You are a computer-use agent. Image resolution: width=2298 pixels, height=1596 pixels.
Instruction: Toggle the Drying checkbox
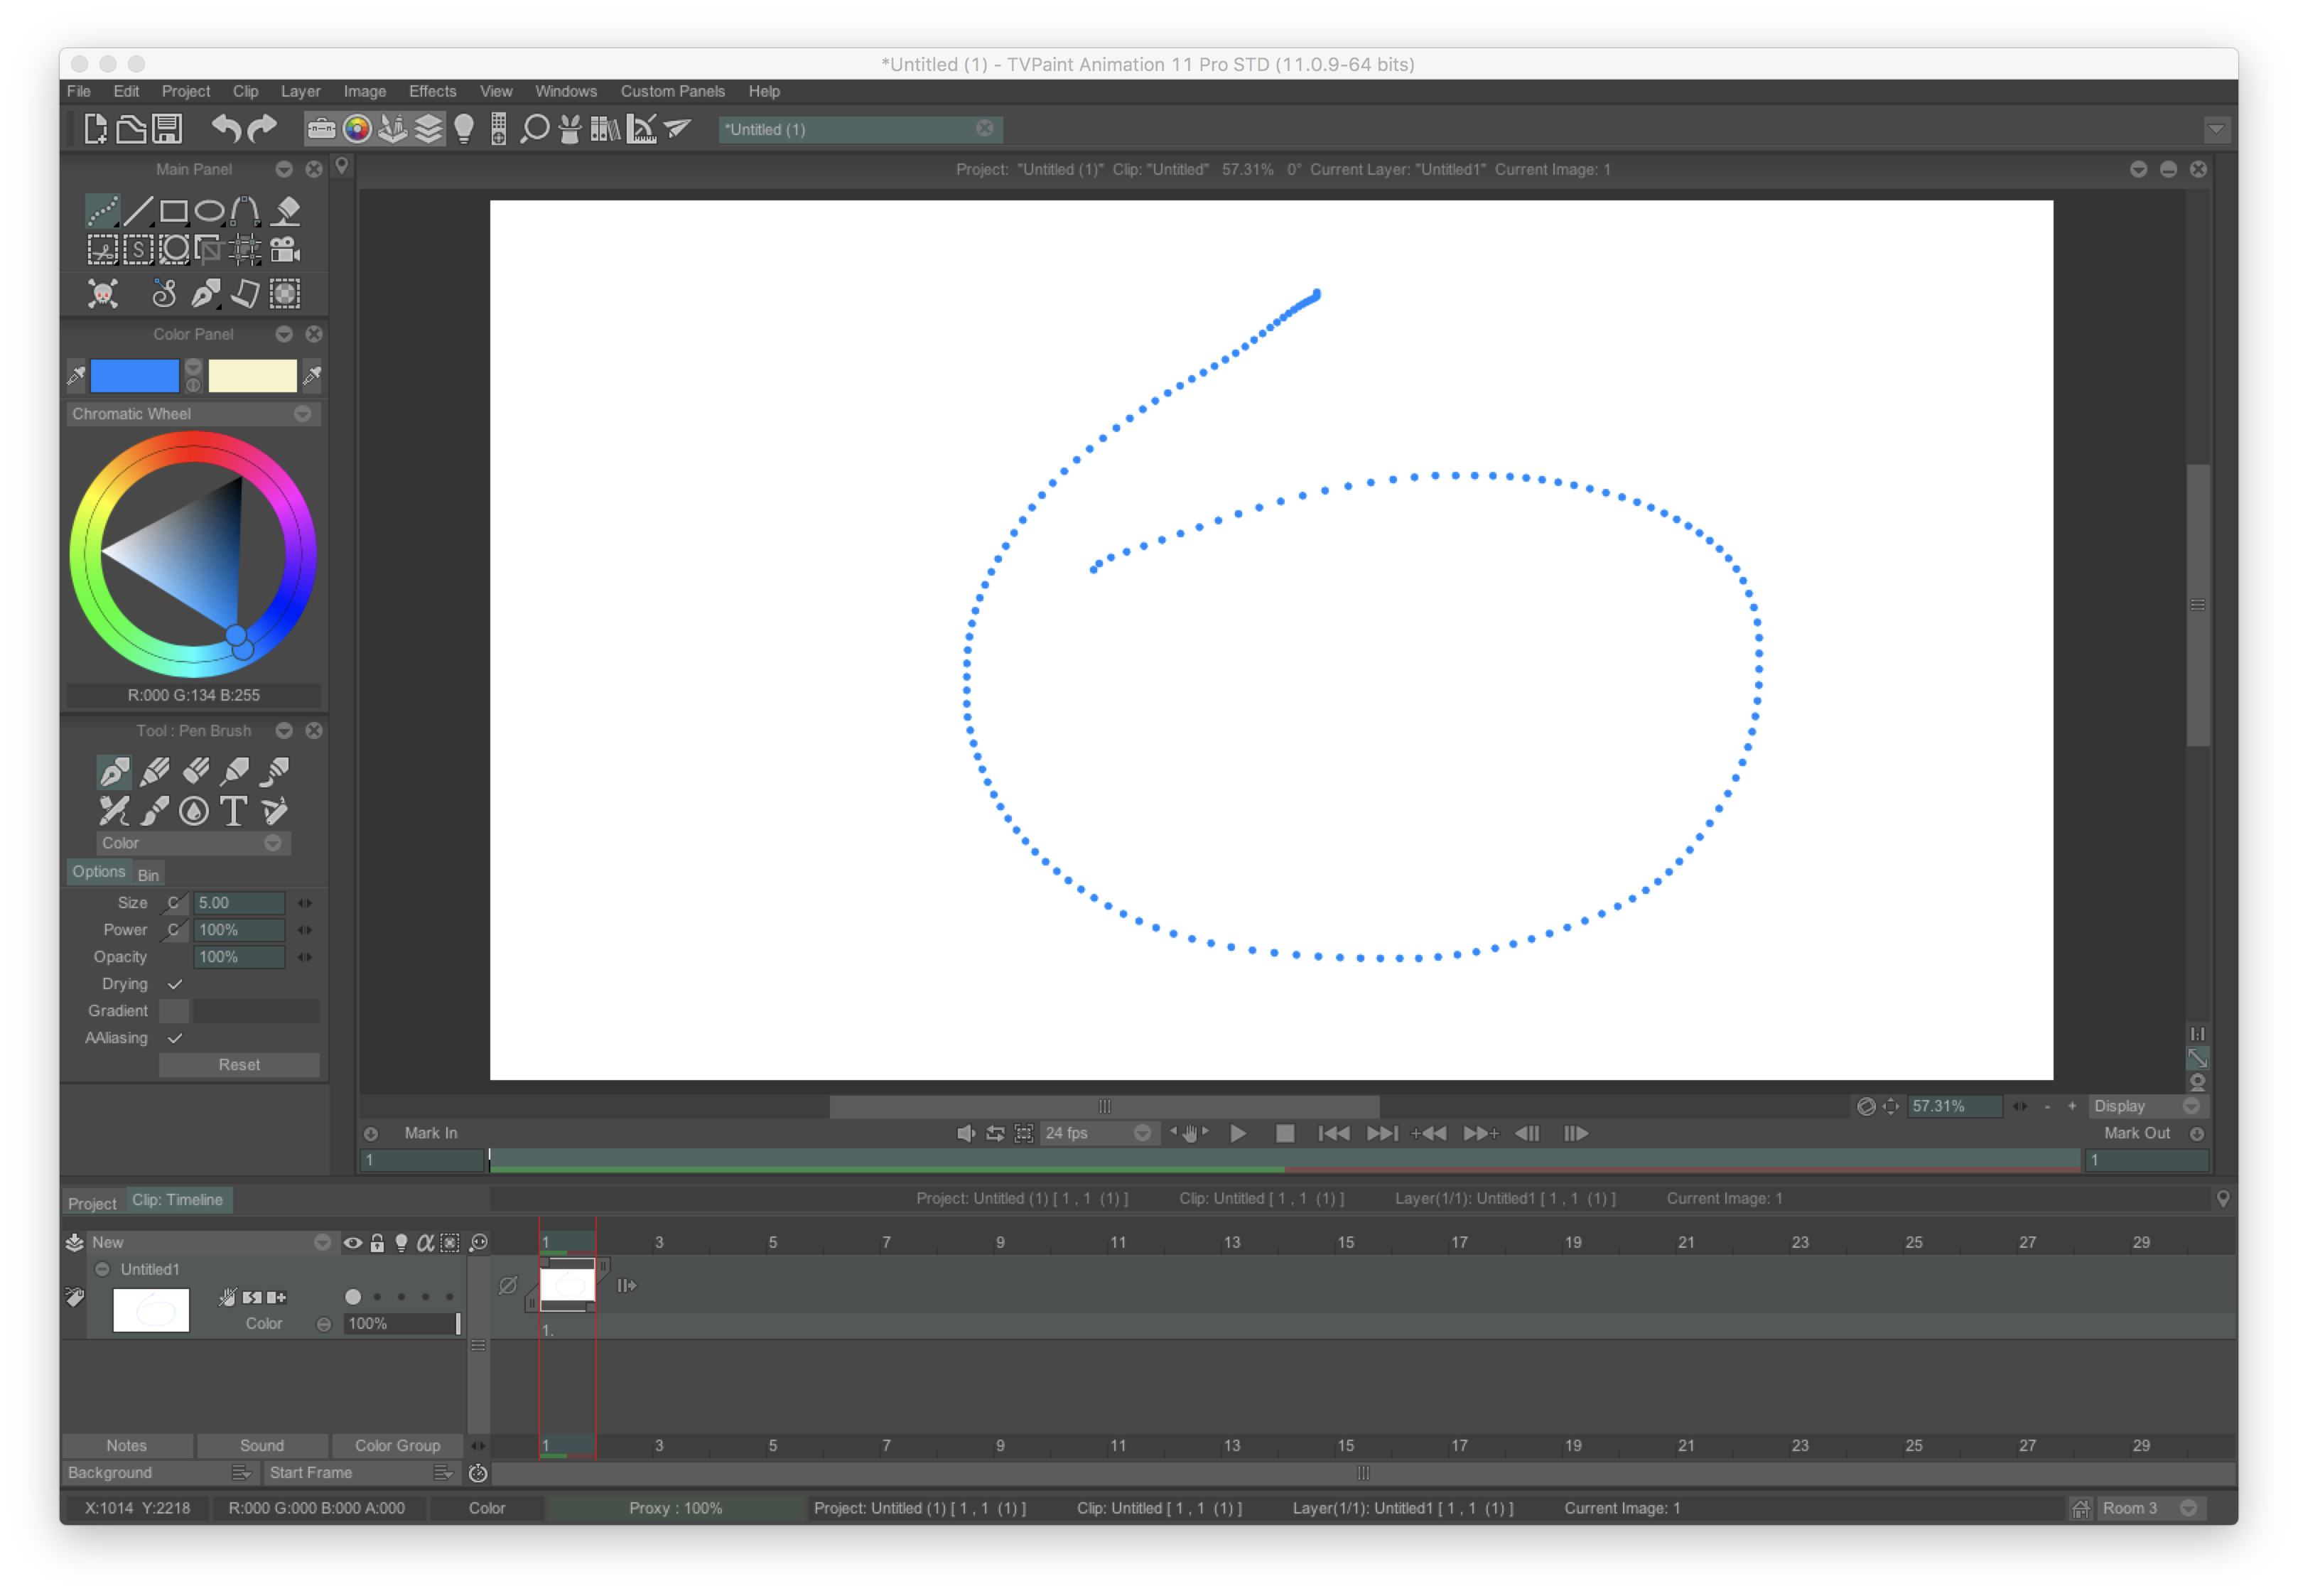175,984
